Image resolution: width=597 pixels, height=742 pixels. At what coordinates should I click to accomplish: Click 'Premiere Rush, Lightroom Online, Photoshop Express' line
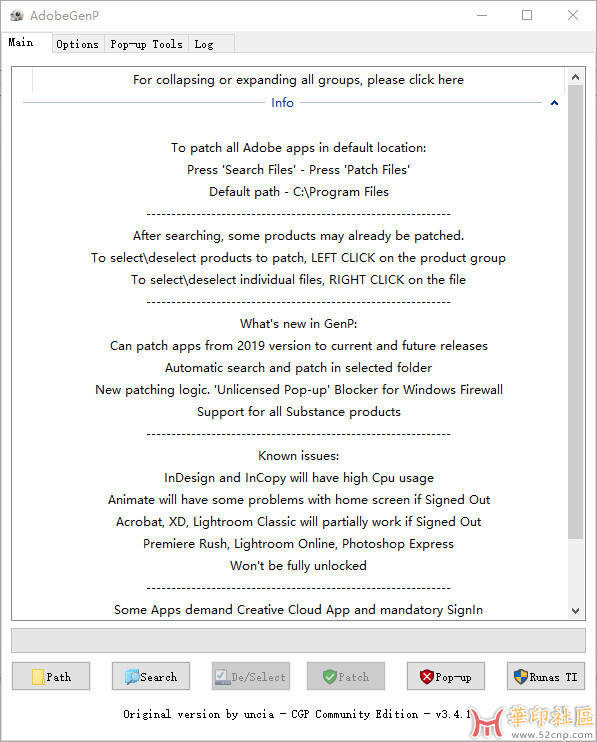(298, 544)
